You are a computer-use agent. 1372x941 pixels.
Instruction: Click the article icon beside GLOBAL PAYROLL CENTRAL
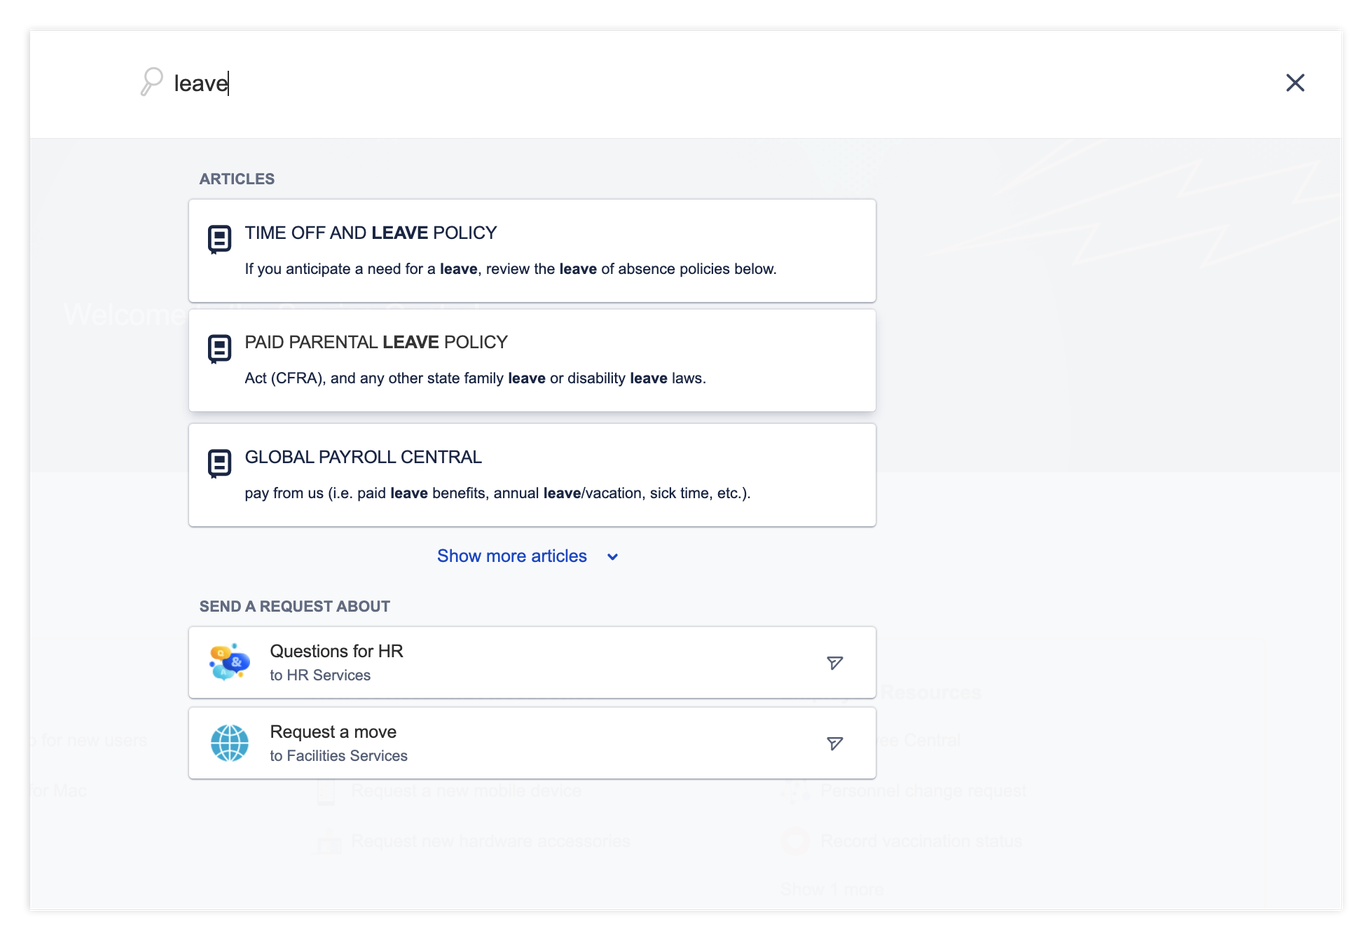click(219, 463)
